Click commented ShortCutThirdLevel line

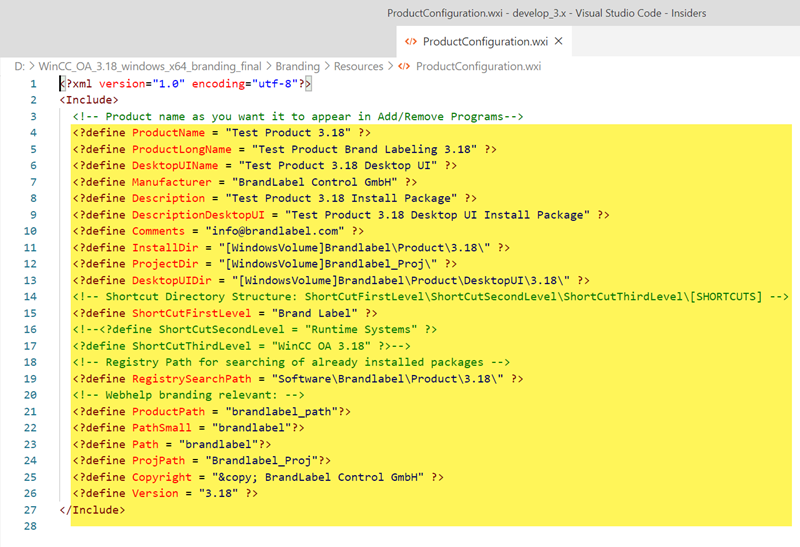(241, 346)
